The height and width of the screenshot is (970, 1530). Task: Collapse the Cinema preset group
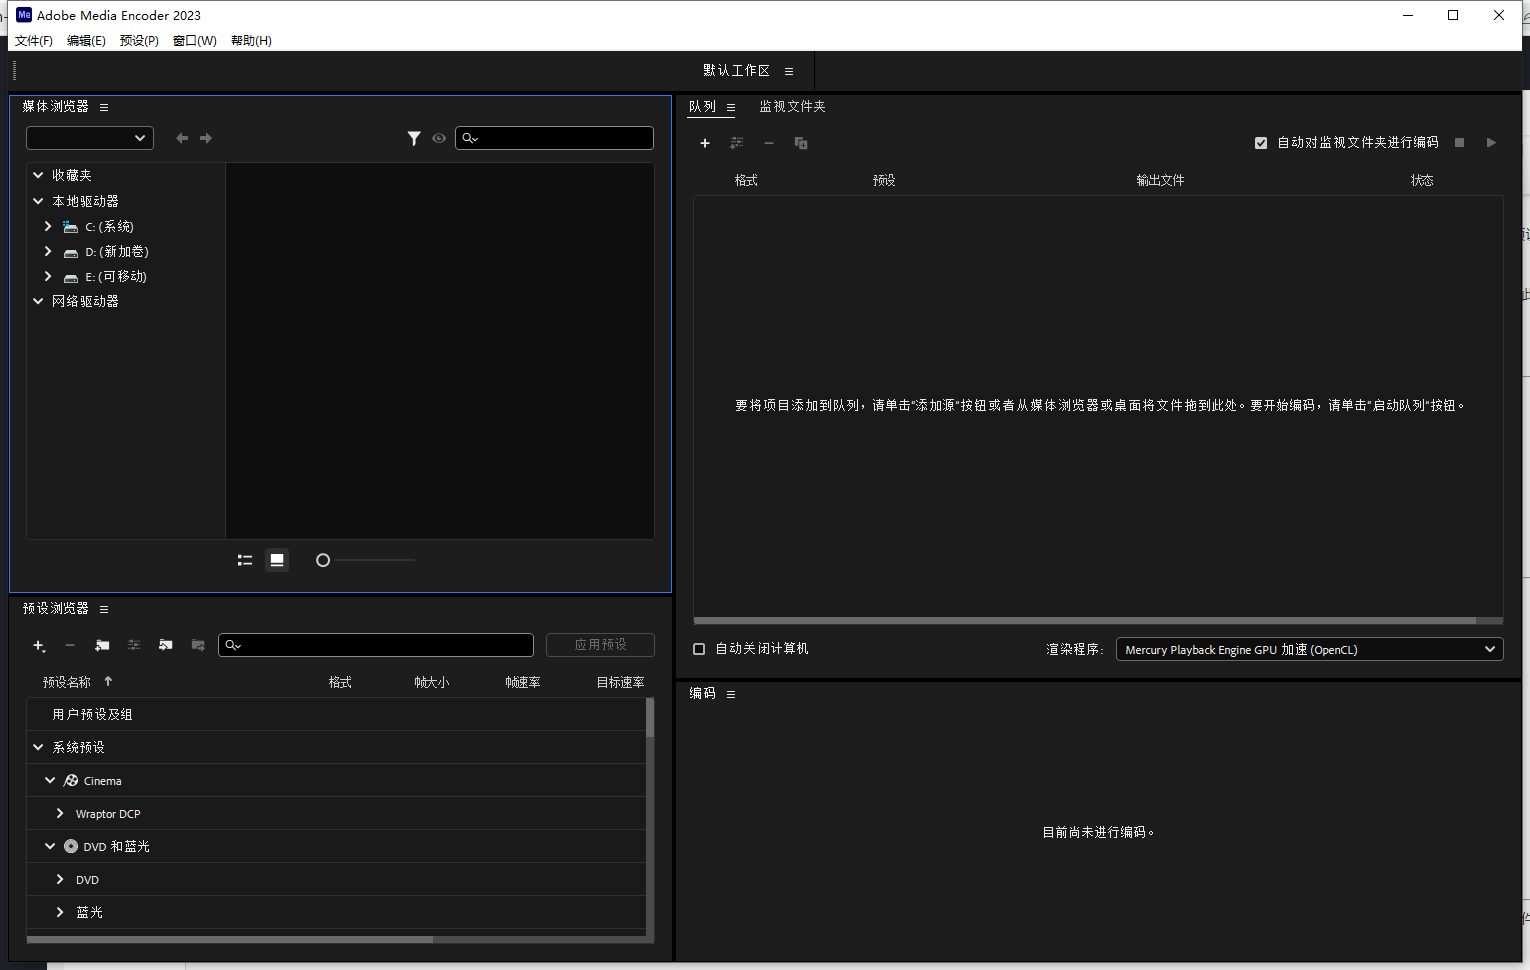50,780
